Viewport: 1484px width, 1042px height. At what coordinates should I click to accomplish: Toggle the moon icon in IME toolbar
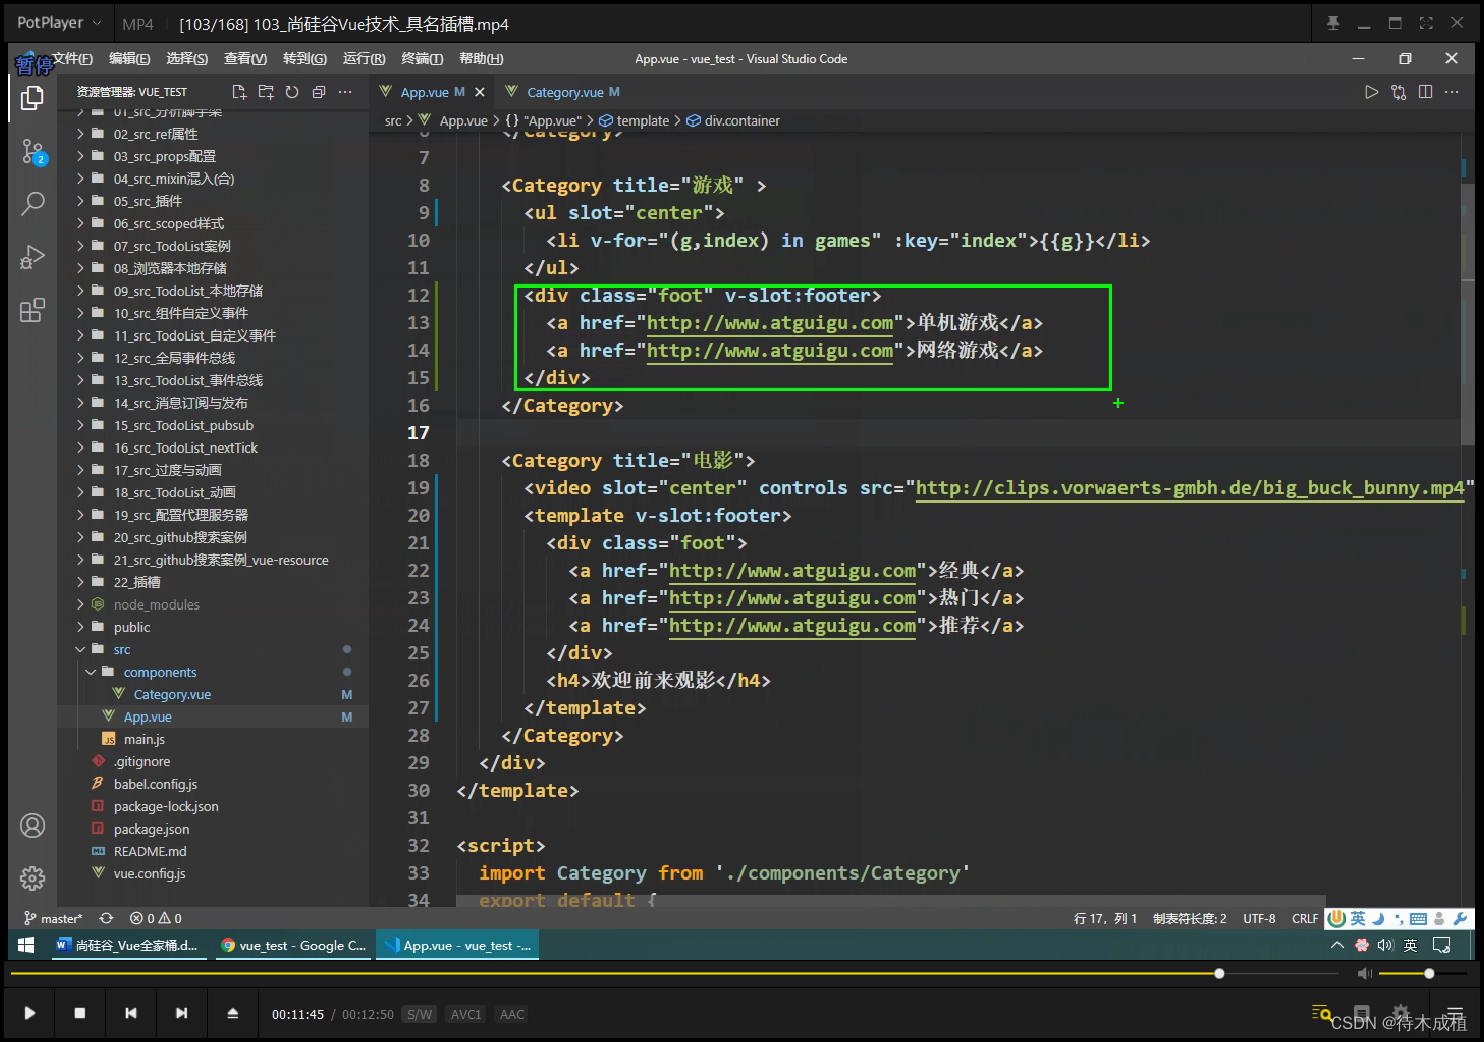coord(1378,918)
